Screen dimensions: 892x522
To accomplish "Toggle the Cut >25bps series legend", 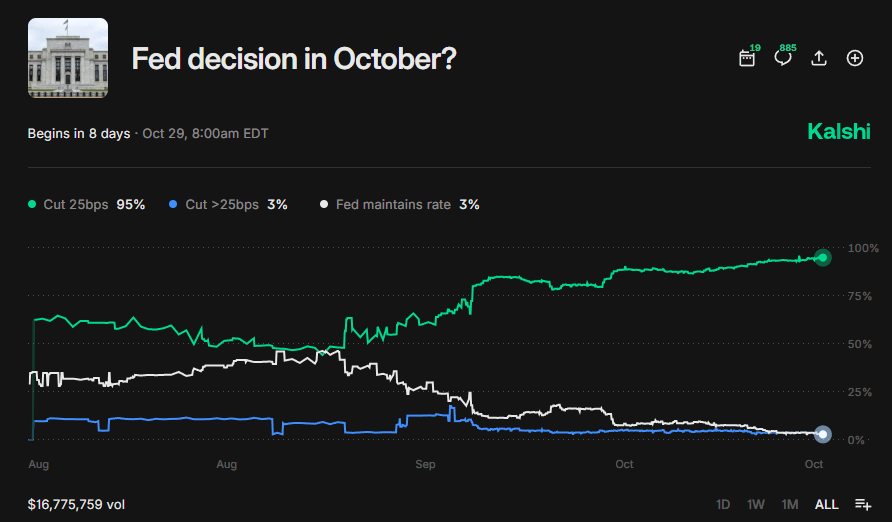I will click(229, 204).
